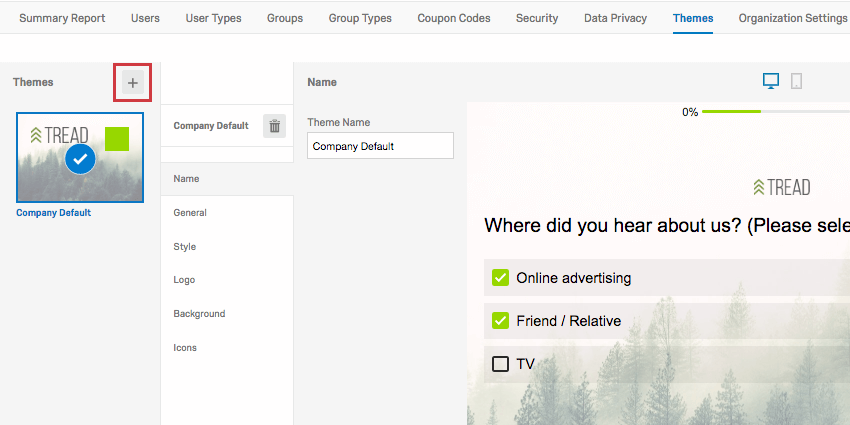Image resolution: width=850 pixels, height=425 pixels.
Task: Click the blue checkmark on theme thumbnail
Action: coord(80,159)
